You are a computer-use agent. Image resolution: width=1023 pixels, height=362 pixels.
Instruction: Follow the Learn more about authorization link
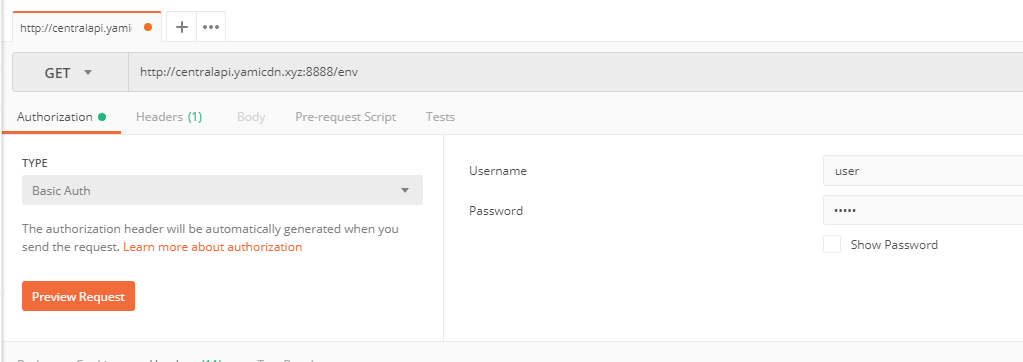pyautogui.click(x=213, y=247)
